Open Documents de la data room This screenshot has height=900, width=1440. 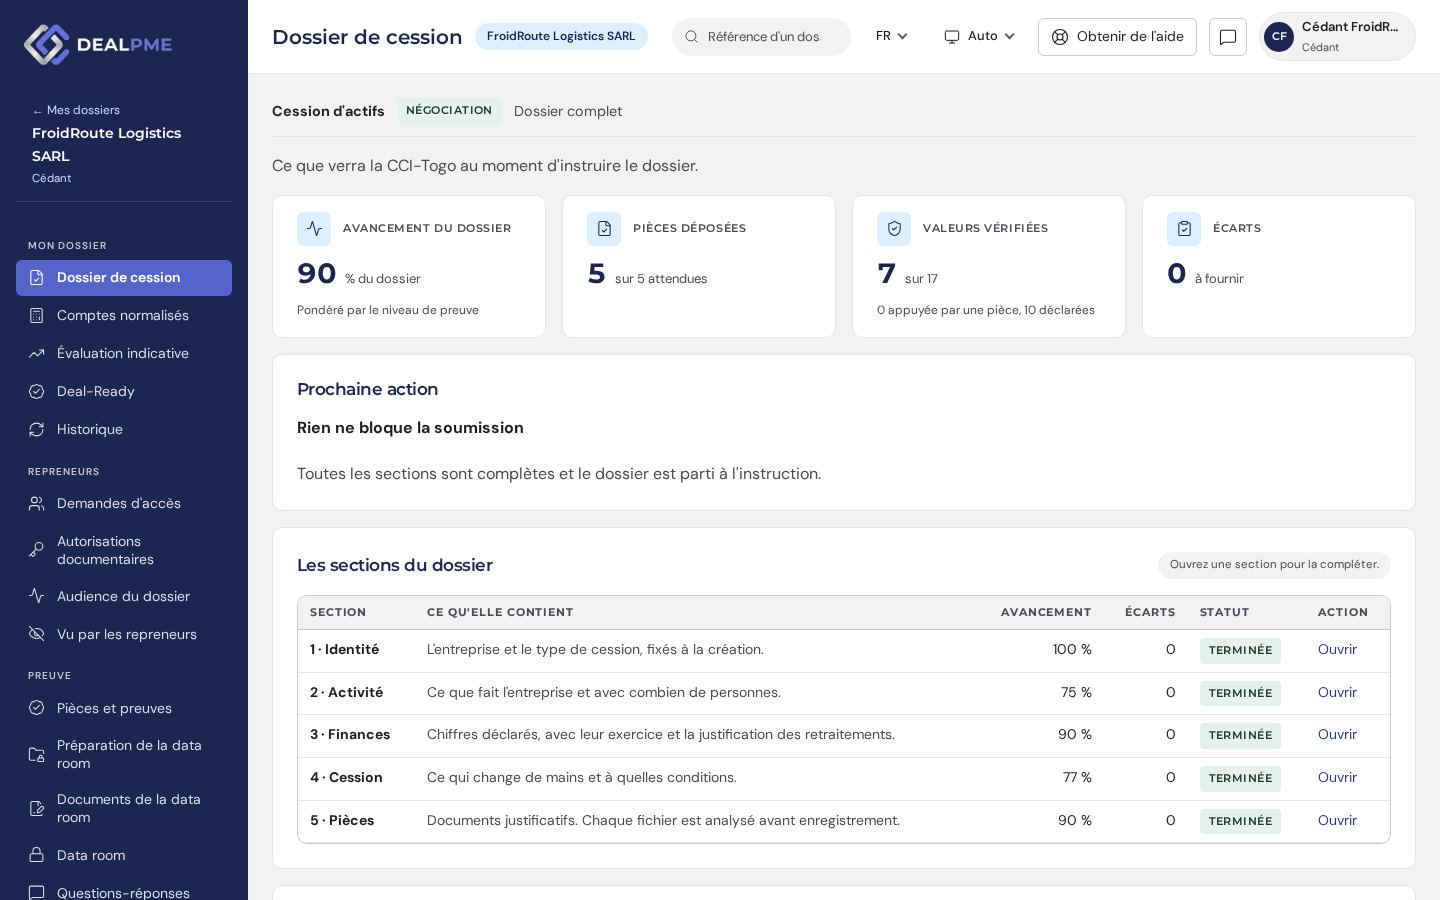pyautogui.click(x=124, y=808)
